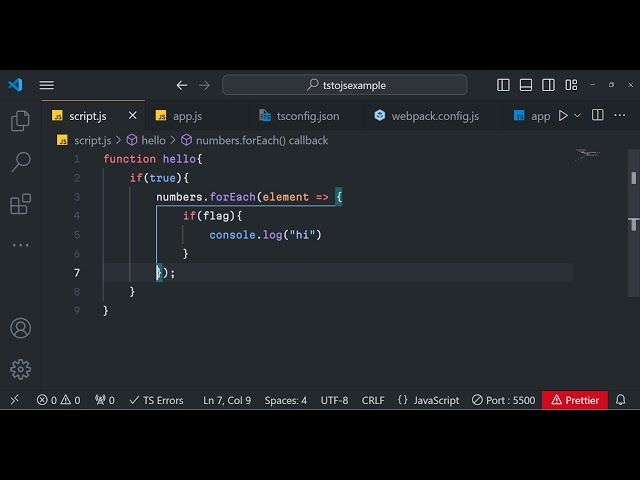This screenshot has height=480, width=640.
Task: Open the Manage gear icon
Action: pos(20,369)
